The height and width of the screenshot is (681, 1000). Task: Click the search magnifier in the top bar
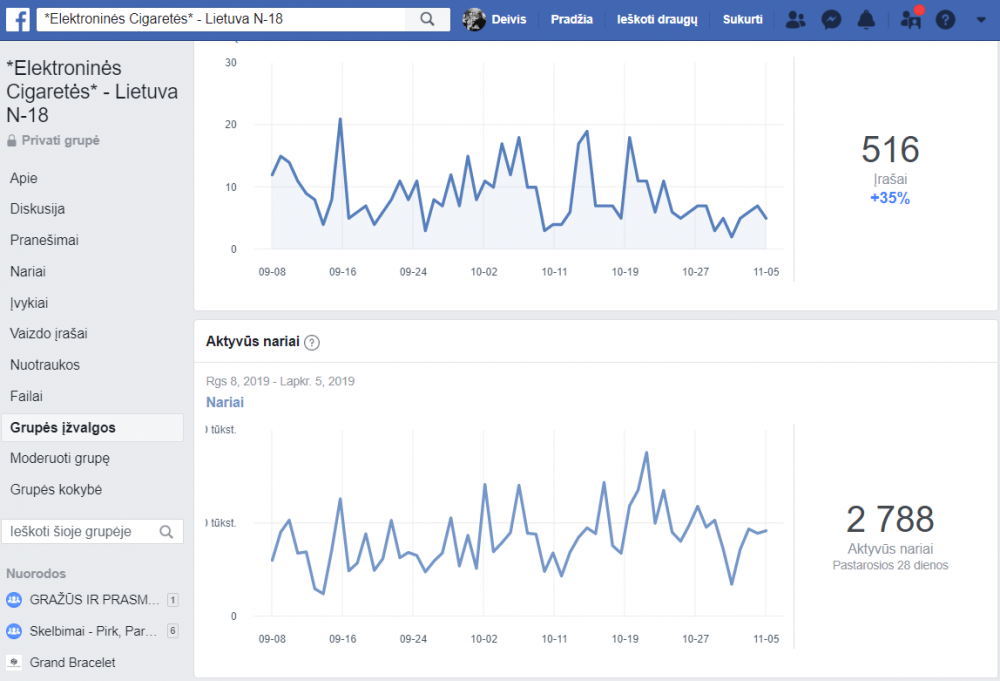click(427, 19)
